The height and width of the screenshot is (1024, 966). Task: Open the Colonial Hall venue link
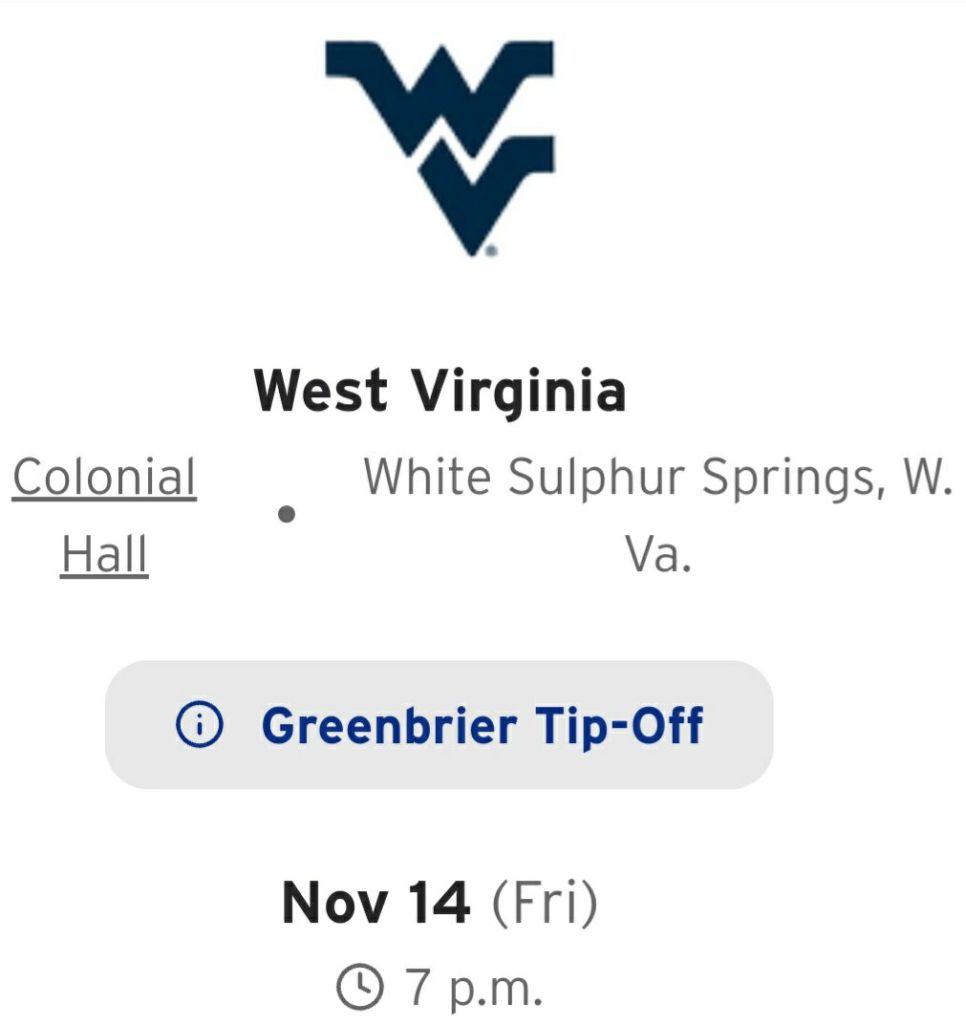[104, 515]
